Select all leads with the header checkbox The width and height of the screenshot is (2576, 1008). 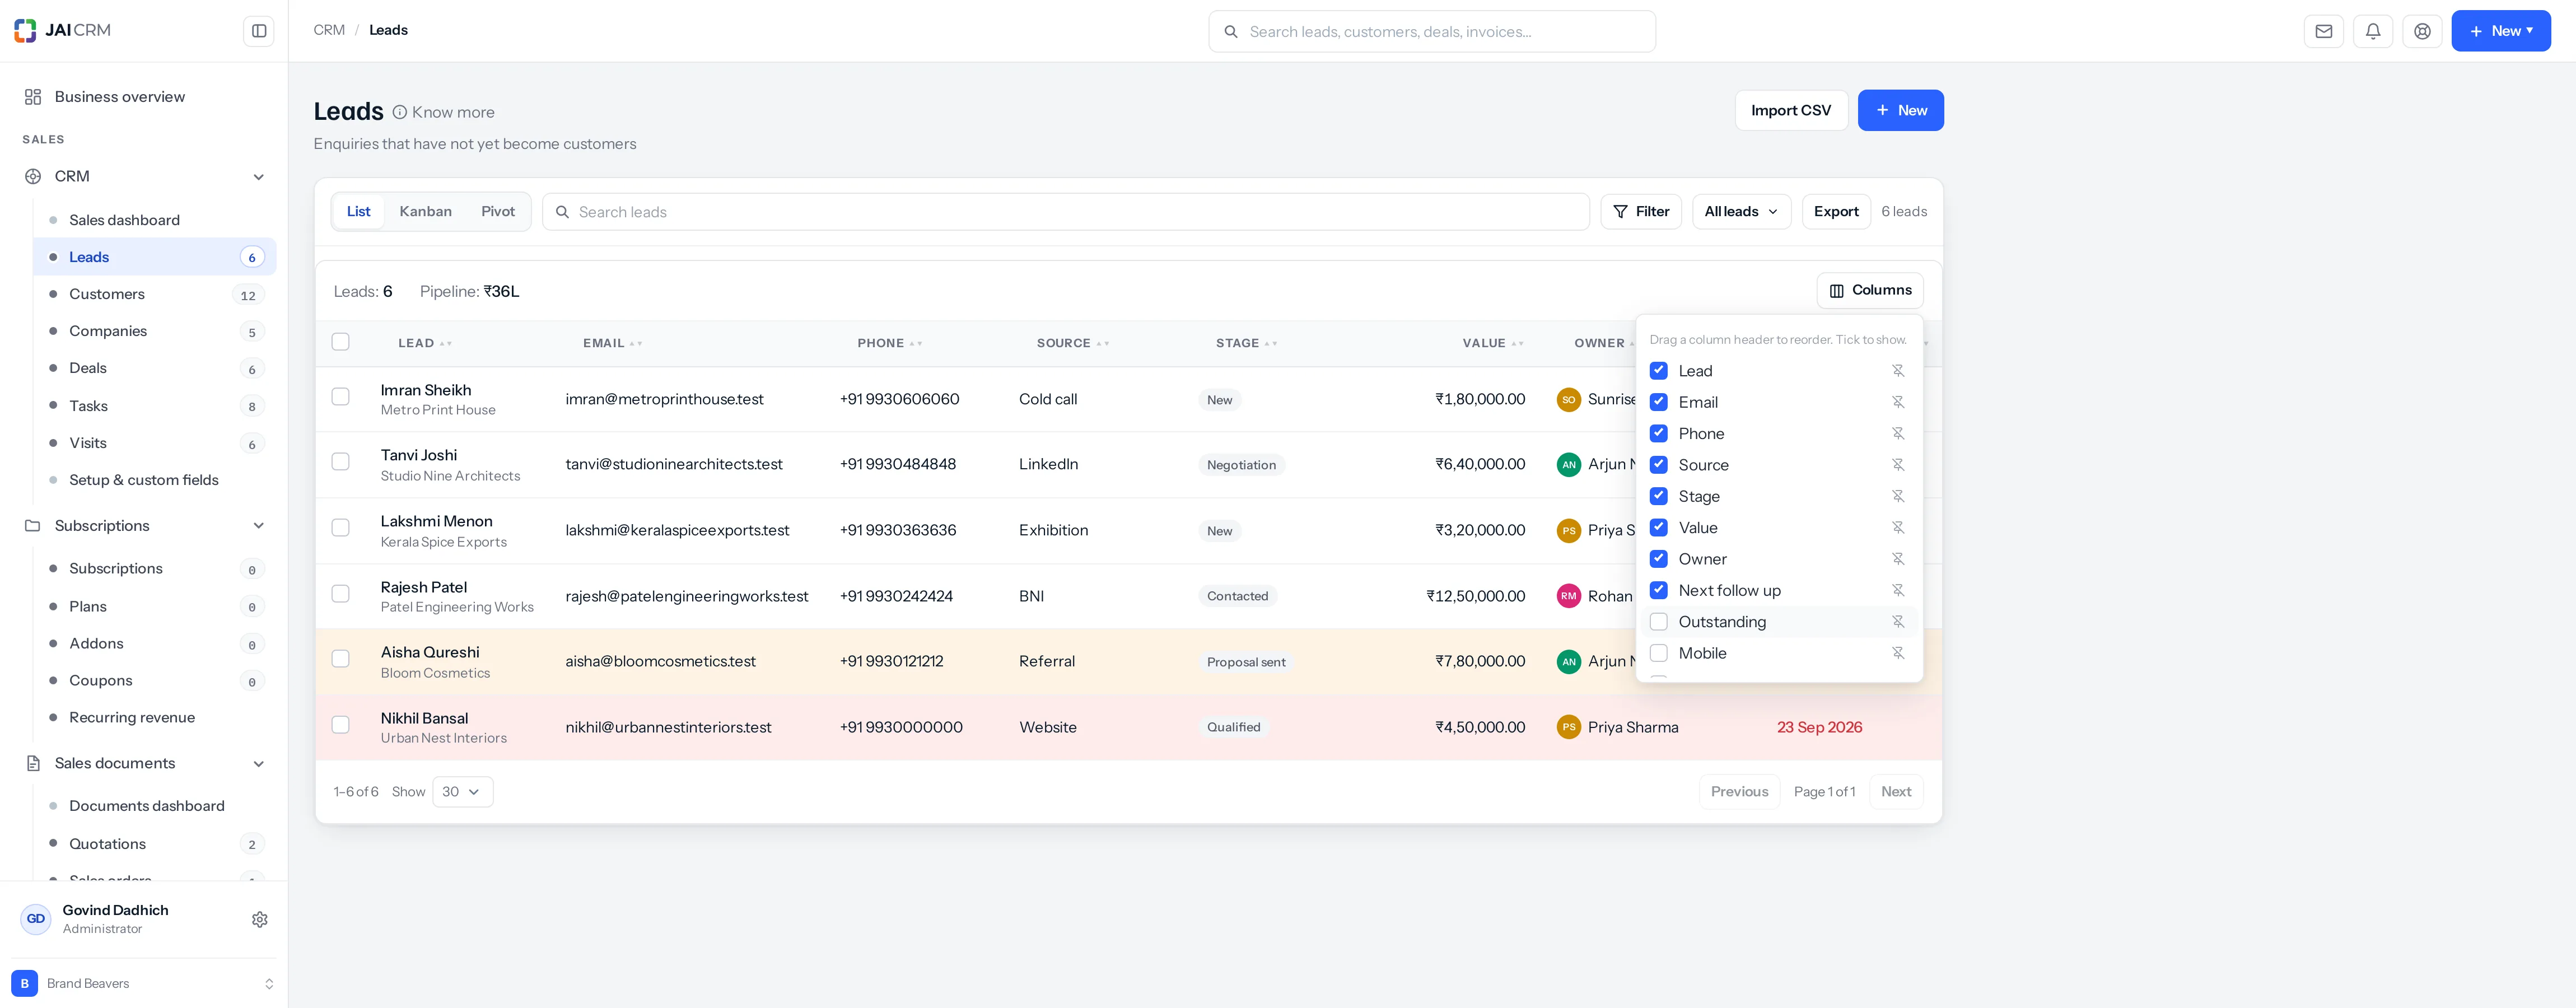pyautogui.click(x=341, y=342)
